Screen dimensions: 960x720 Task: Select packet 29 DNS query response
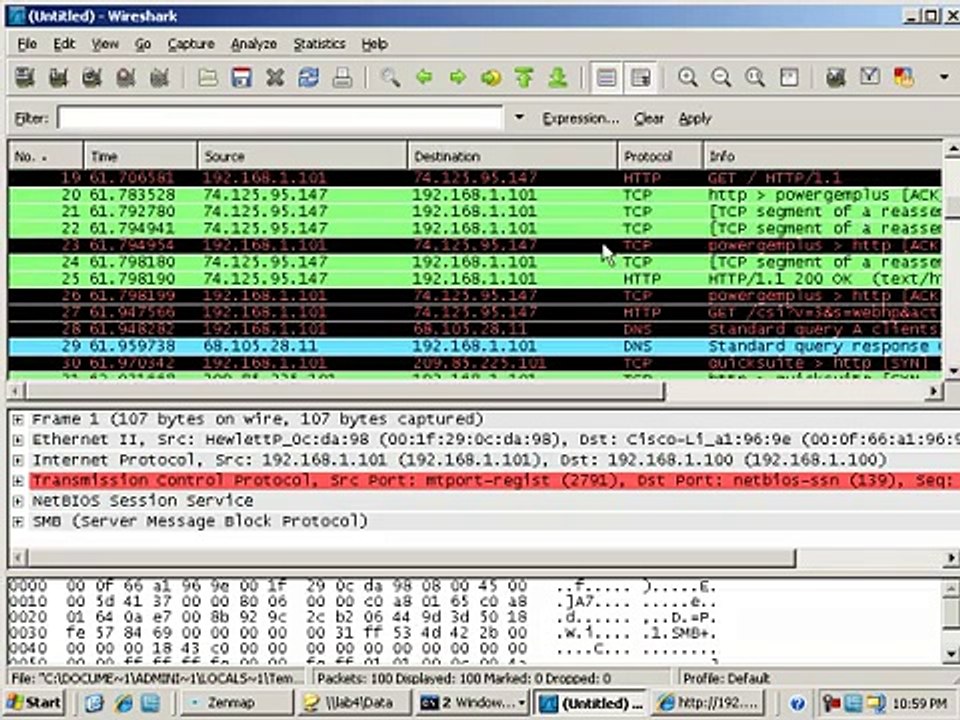coord(474,346)
